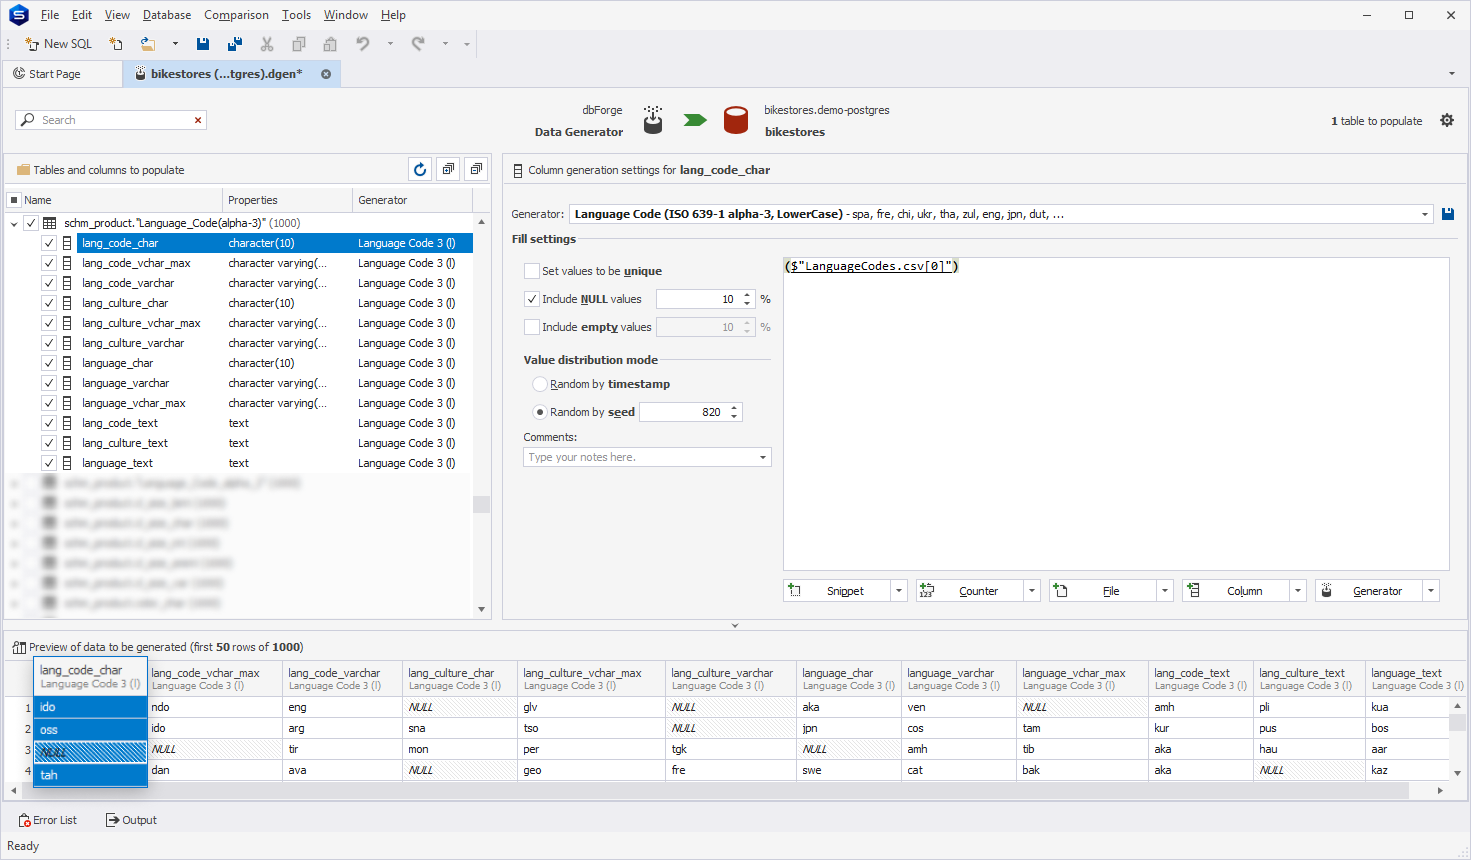Click the Copy icon in toolbar
Viewport: 1471px width, 860px height.
[x=298, y=44]
